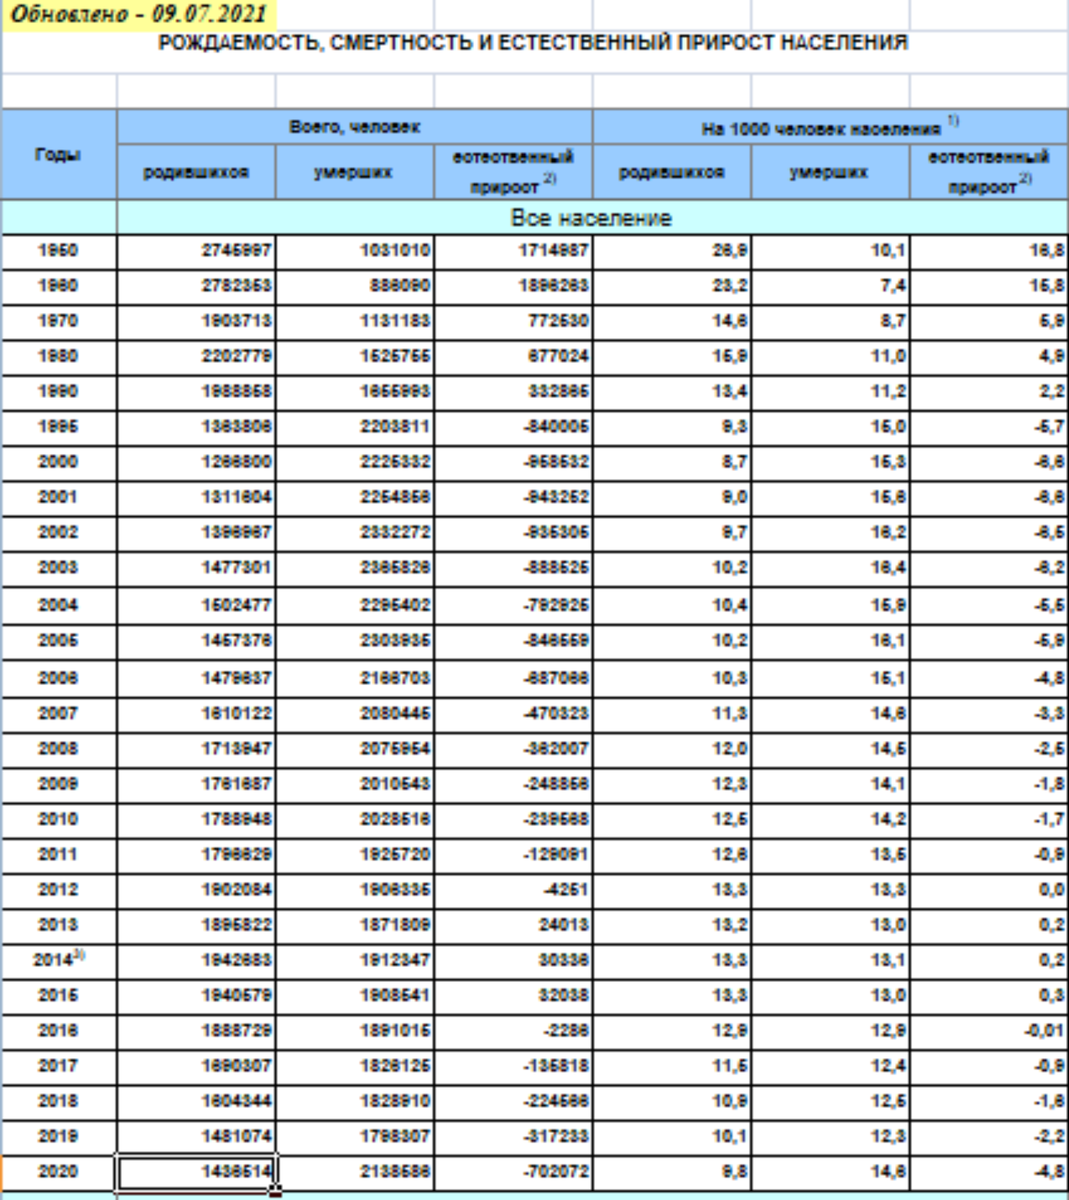Image resolution: width=1069 pixels, height=1200 pixels.
Task: Select natural increase total in 1970 row
Action: 513,321
